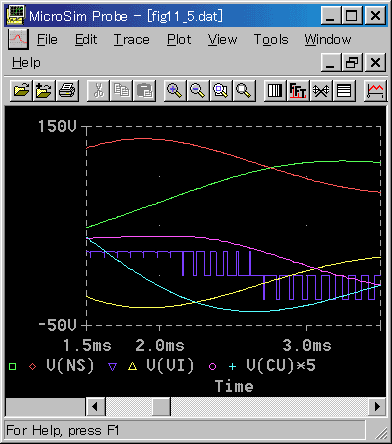Click the horizontal scrollbar left arrow
The image size is (392, 444).
[95, 407]
